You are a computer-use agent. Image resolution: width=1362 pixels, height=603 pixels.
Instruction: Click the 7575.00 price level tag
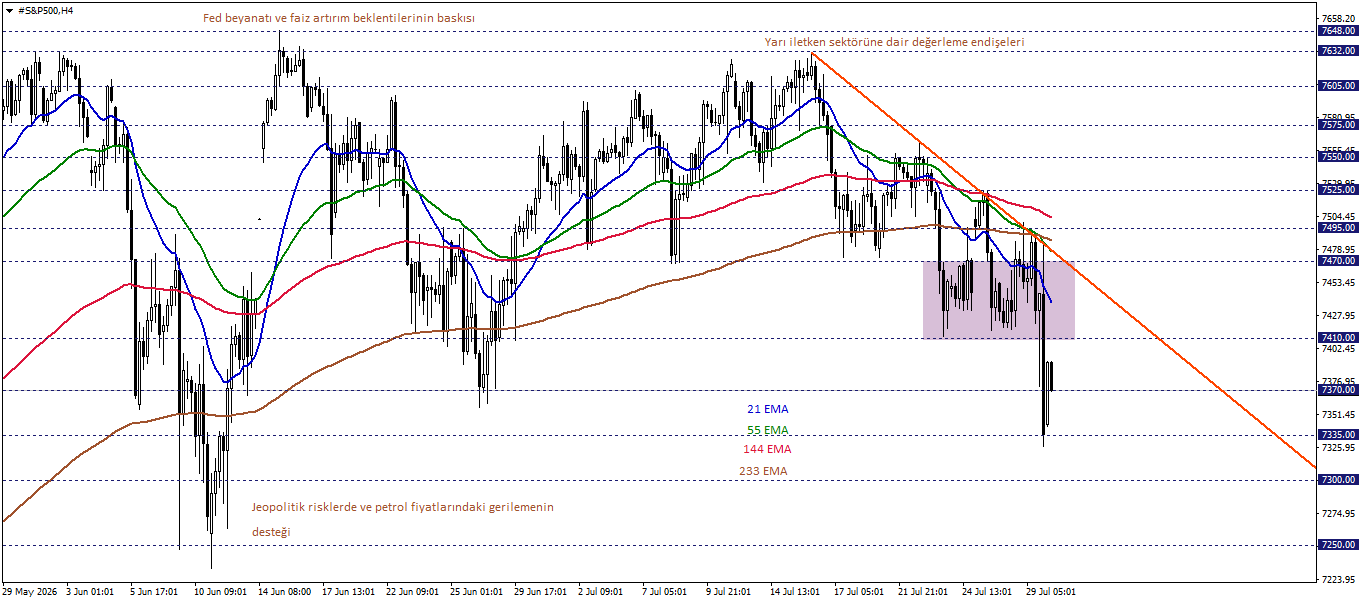tap(1338, 125)
